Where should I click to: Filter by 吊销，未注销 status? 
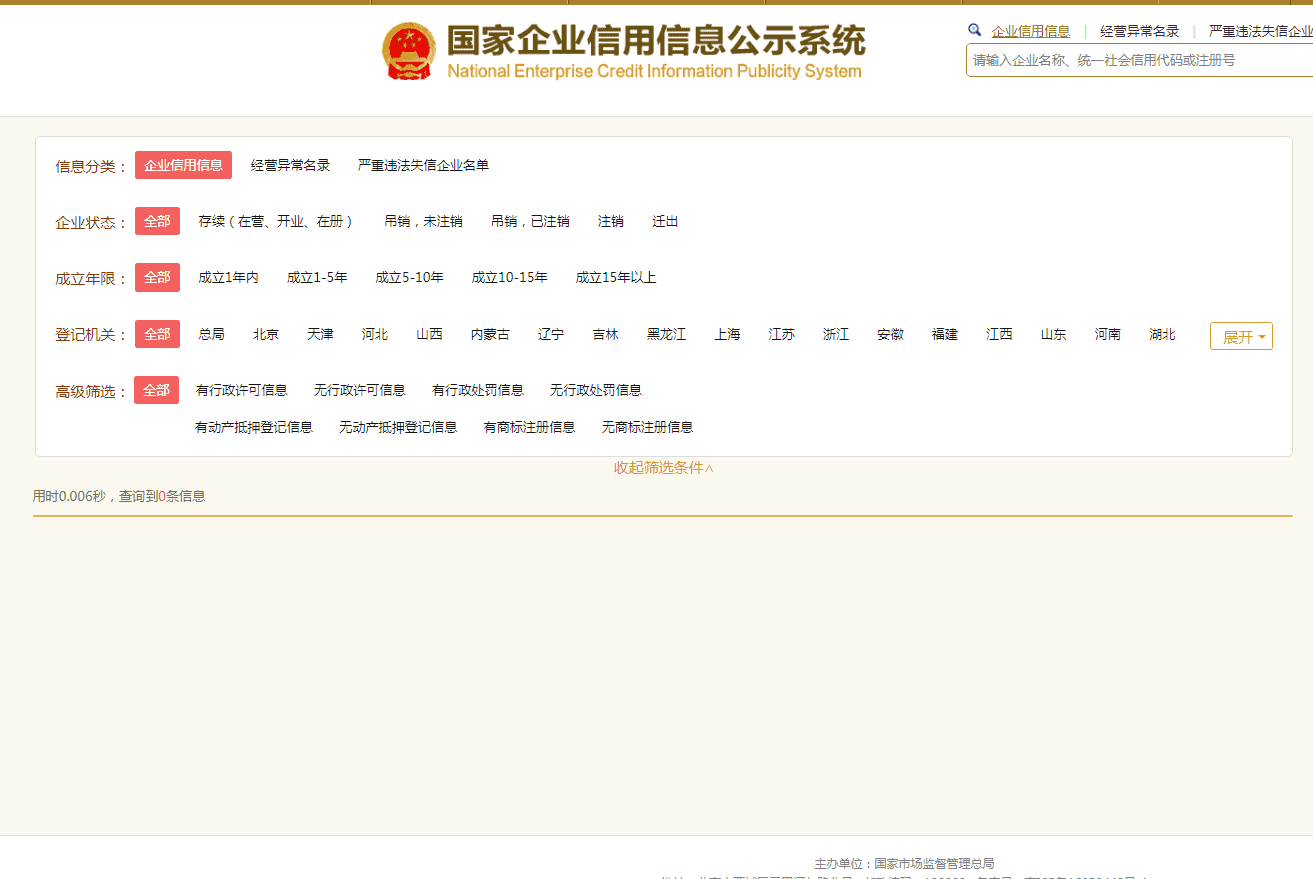(x=423, y=221)
